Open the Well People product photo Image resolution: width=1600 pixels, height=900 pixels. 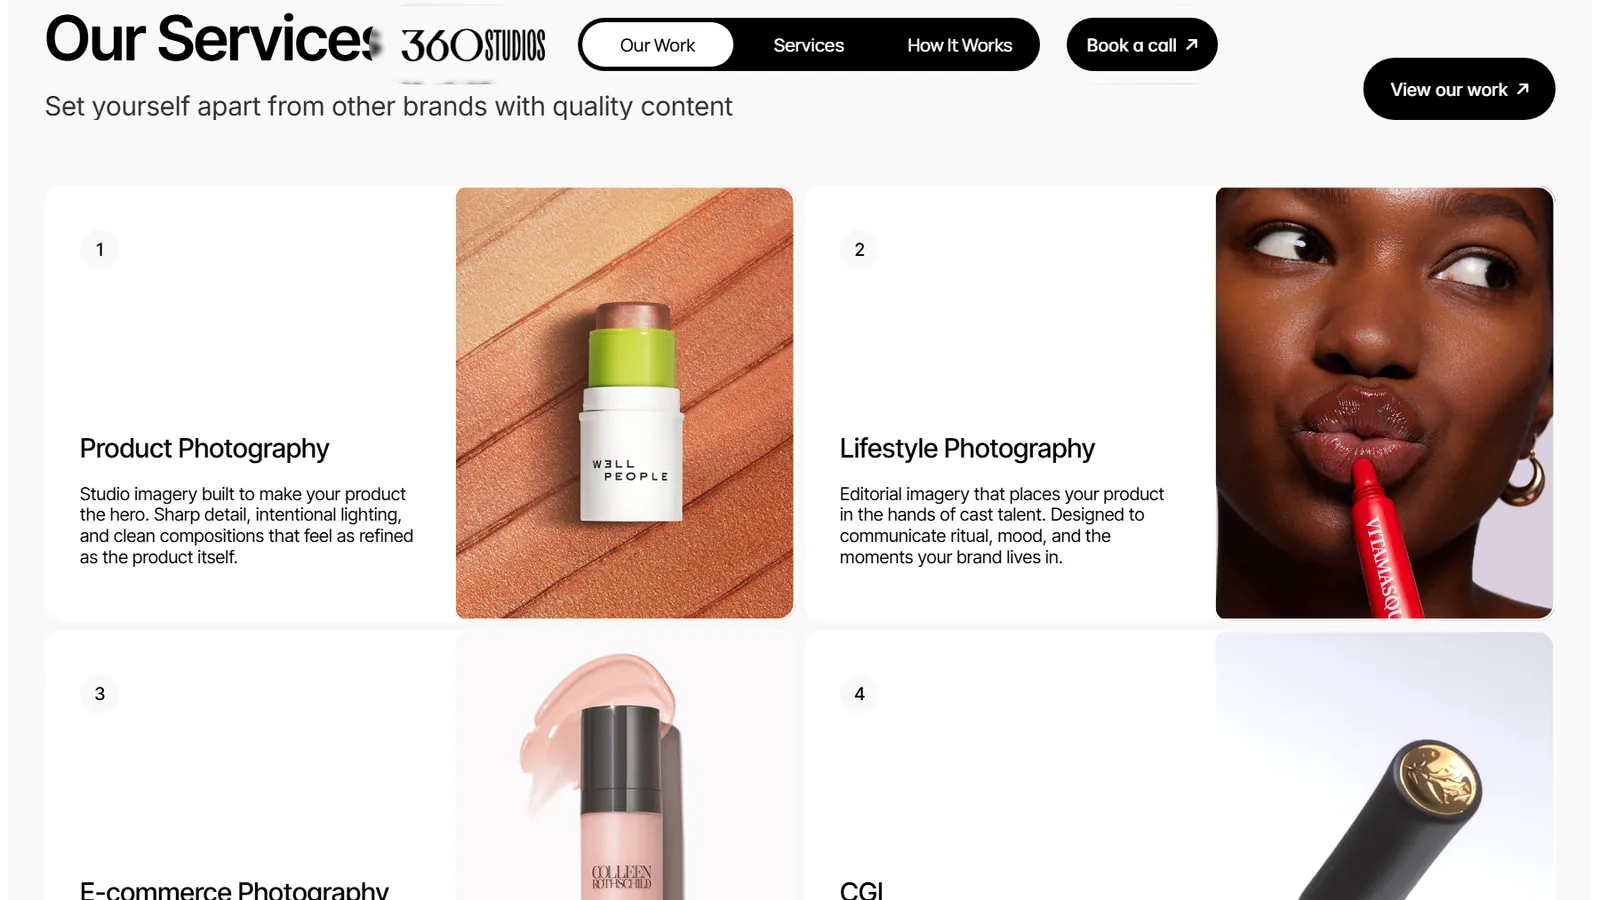tap(624, 403)
